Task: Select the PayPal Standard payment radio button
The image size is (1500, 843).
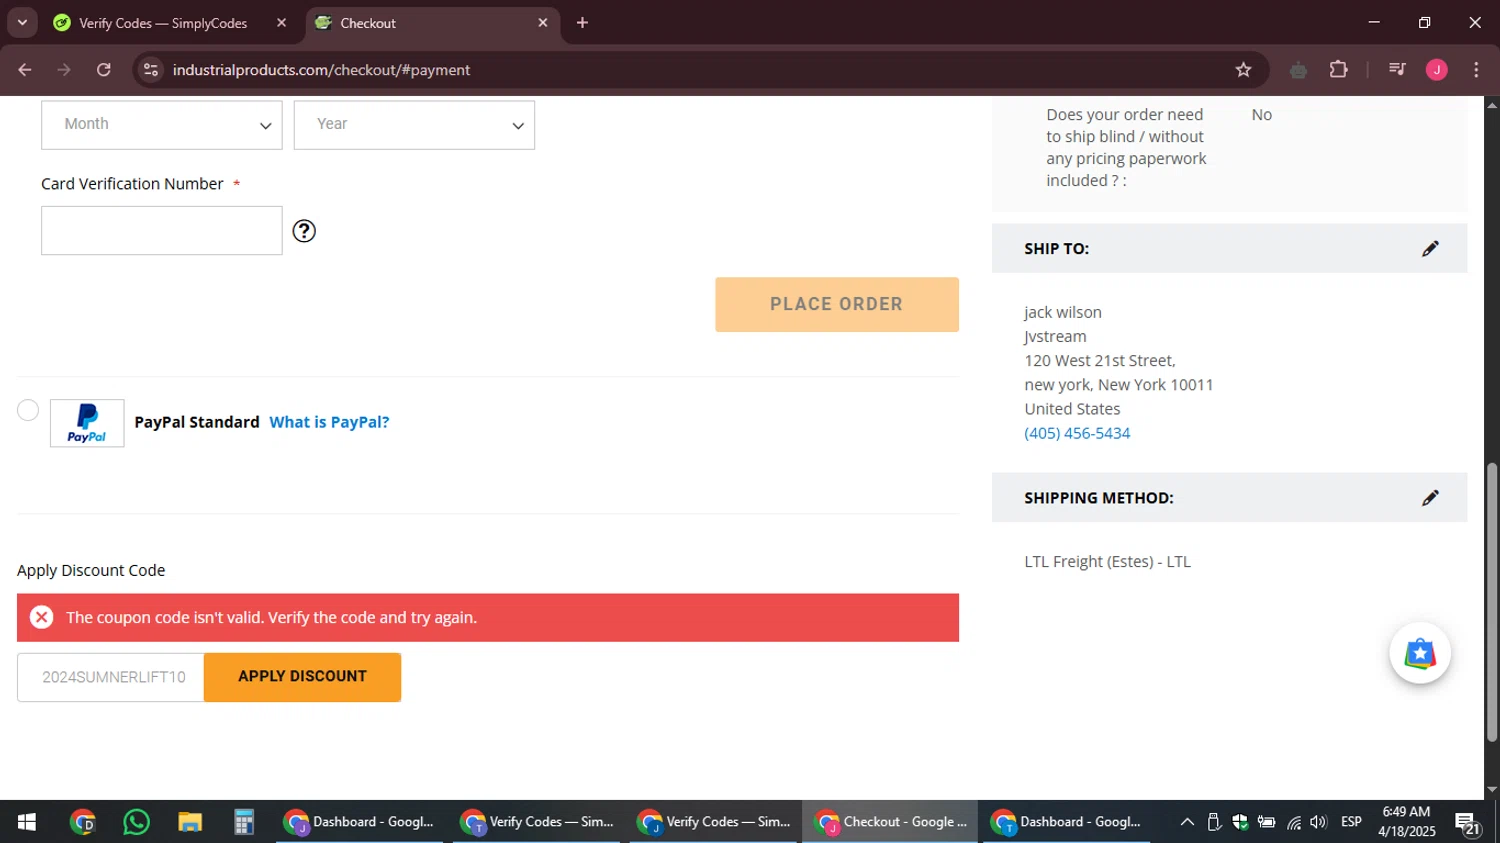Action: coord(28,410)
